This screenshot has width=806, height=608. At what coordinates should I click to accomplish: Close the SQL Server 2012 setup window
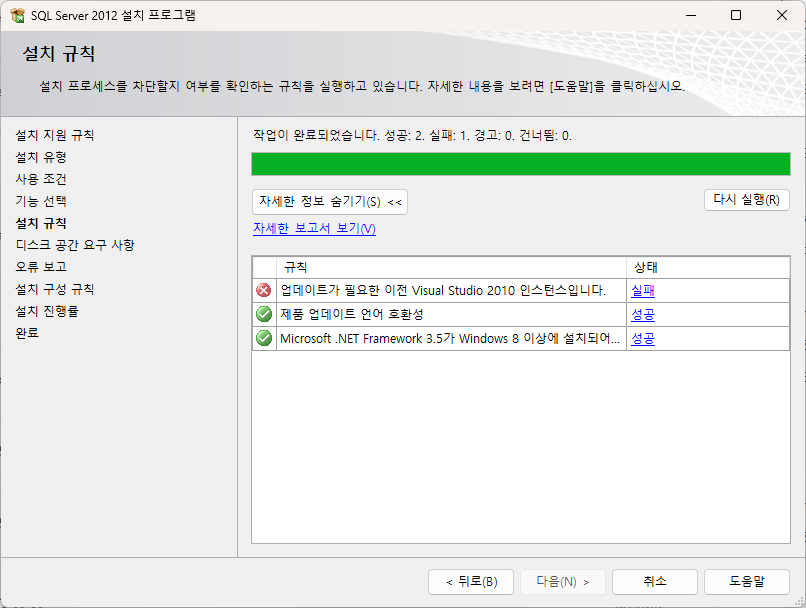click(782, 15)
